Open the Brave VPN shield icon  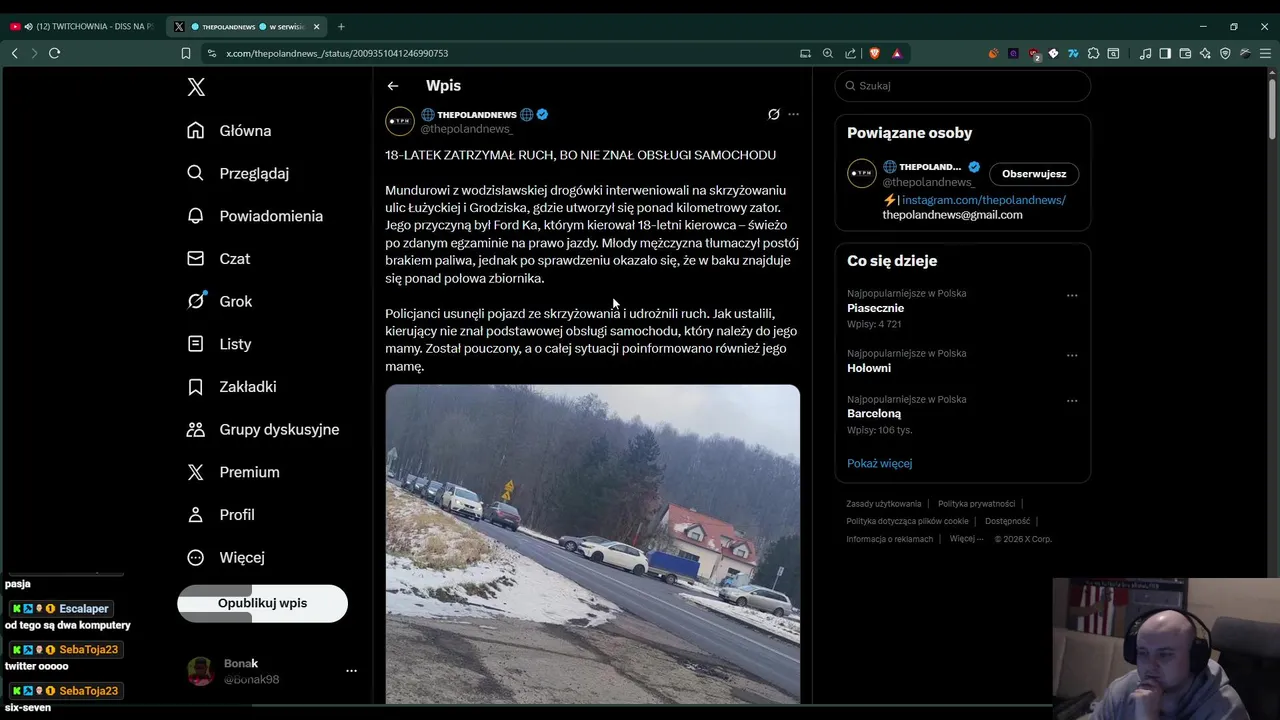point(1225,53)
